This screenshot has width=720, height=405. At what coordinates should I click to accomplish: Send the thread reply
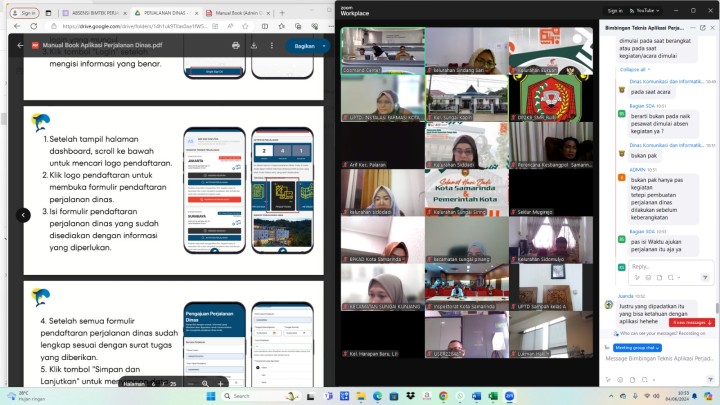click(705, 277)
